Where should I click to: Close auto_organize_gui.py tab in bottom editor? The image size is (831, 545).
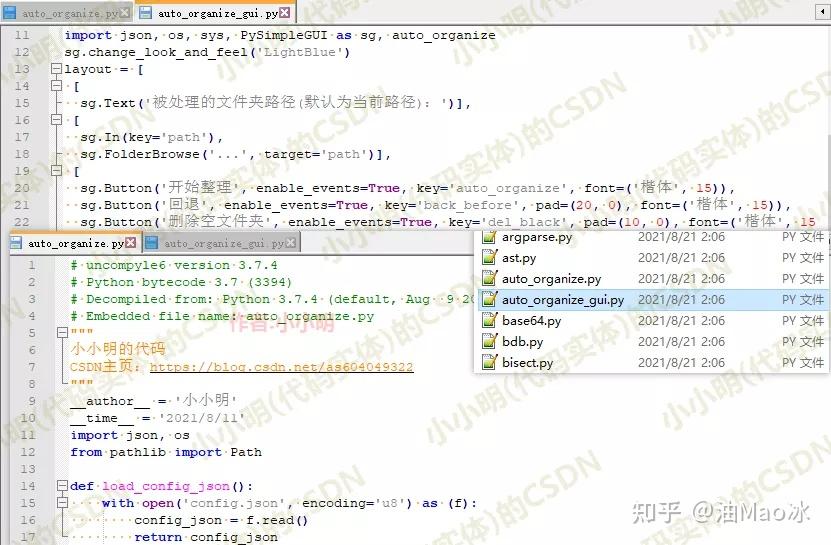(x=290, y=243)
